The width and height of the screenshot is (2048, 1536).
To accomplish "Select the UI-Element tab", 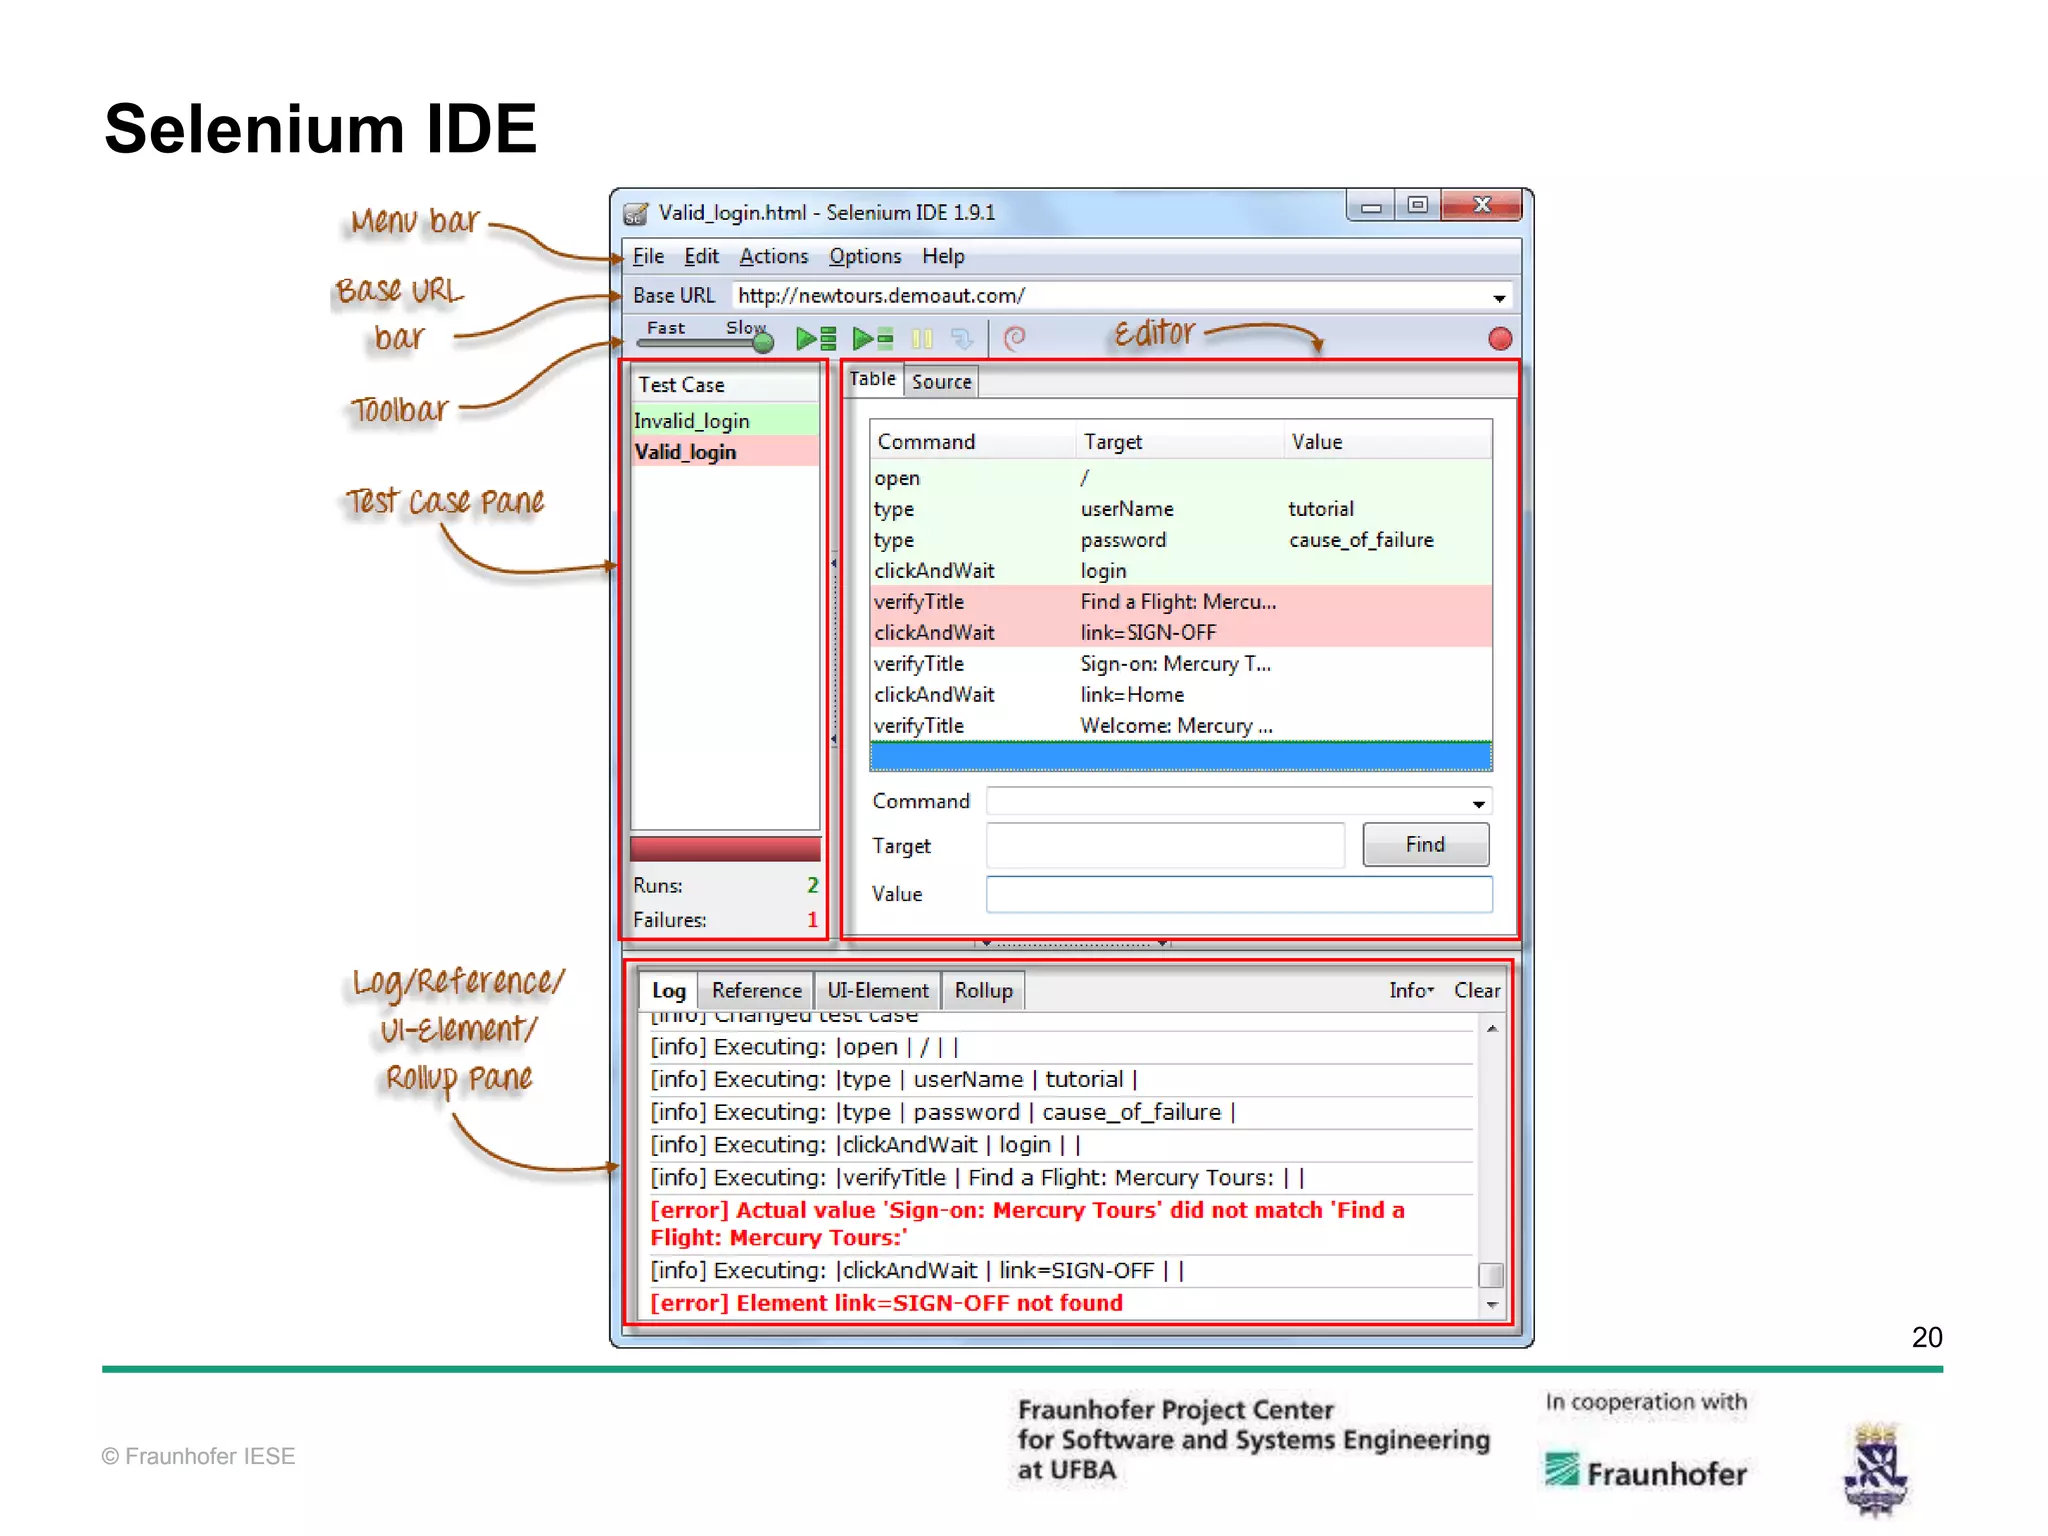I will (x=877, y=990).
